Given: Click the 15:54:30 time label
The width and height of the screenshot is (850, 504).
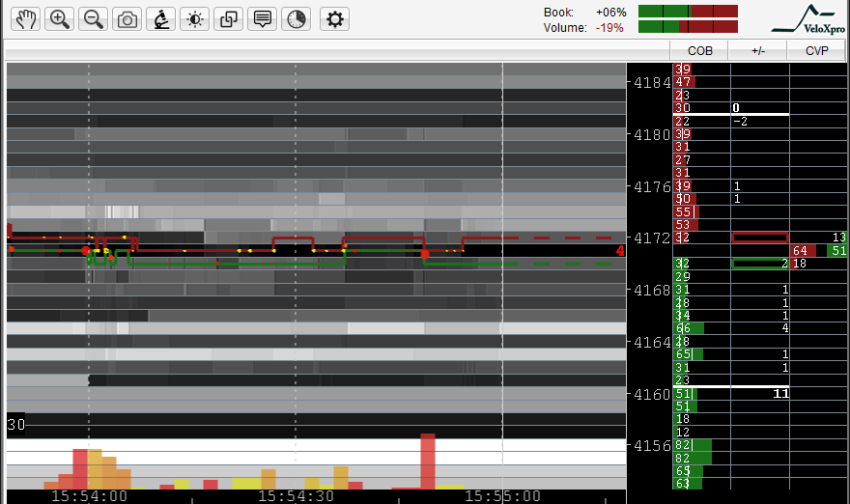Looking at the screenshot, I should click(296, 496).
